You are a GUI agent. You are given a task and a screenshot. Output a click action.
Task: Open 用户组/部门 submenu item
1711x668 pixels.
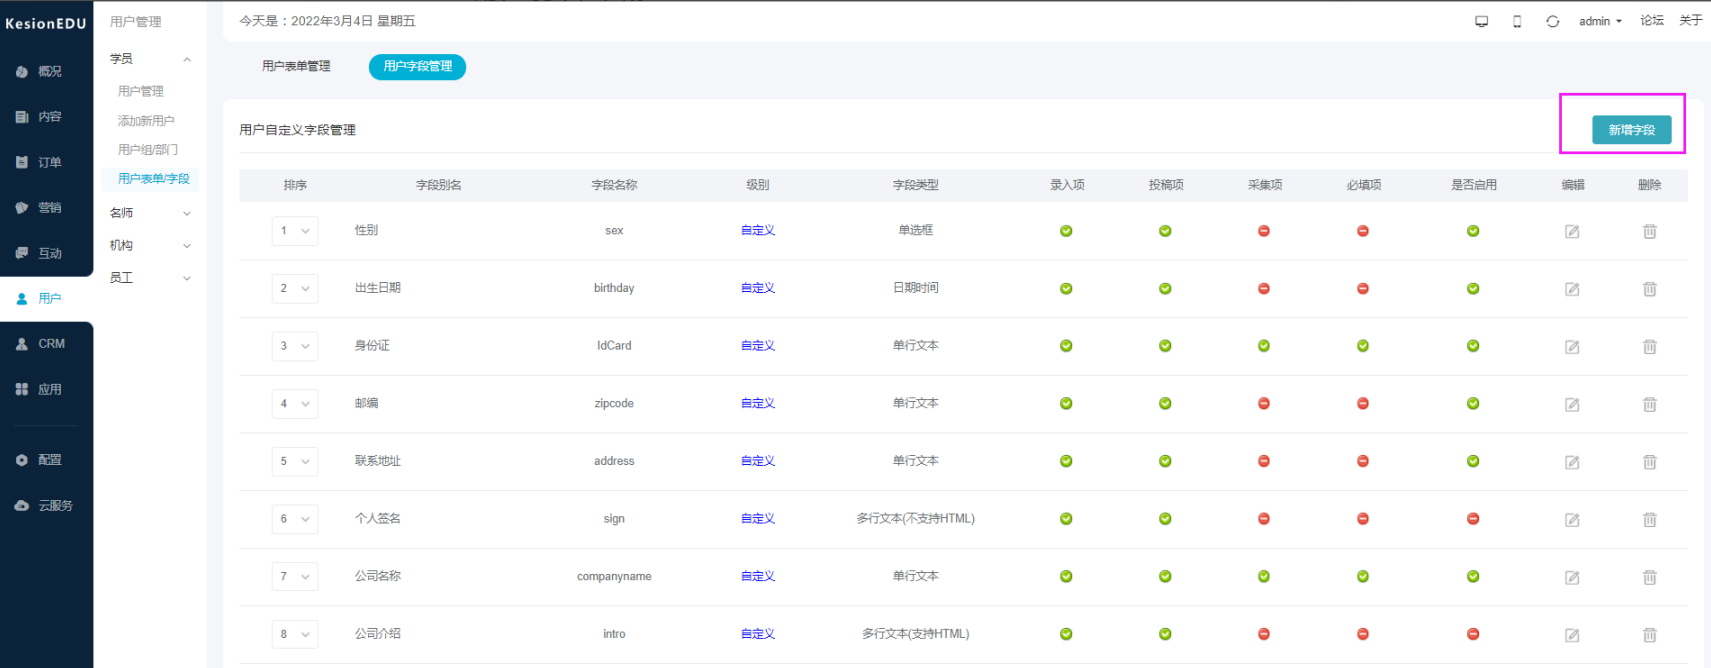click(148, 150)
